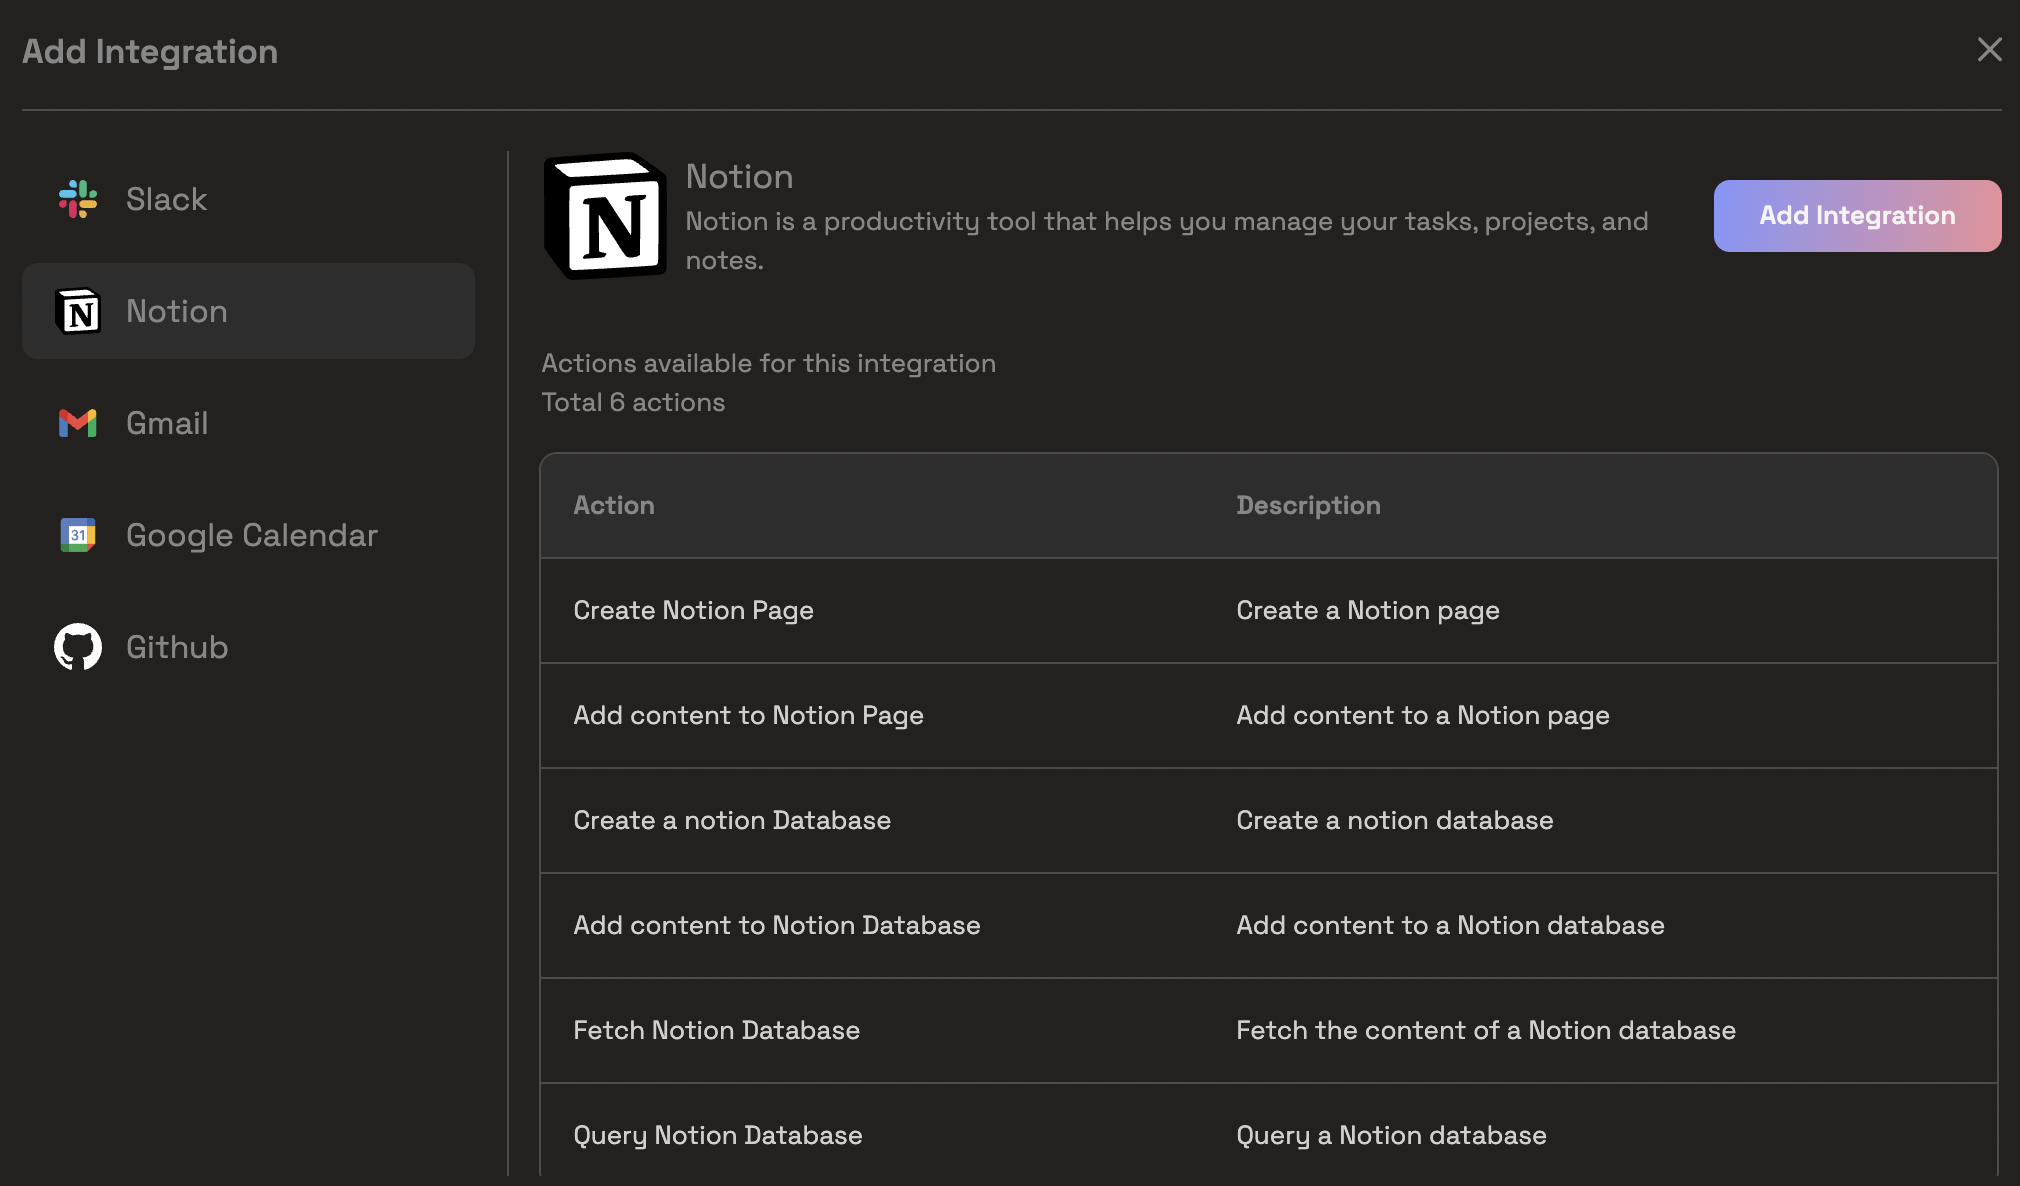Click description 'Create a Notion page'
This screenshot has height=1186, width=2020.
click(x=1368, y=610)
